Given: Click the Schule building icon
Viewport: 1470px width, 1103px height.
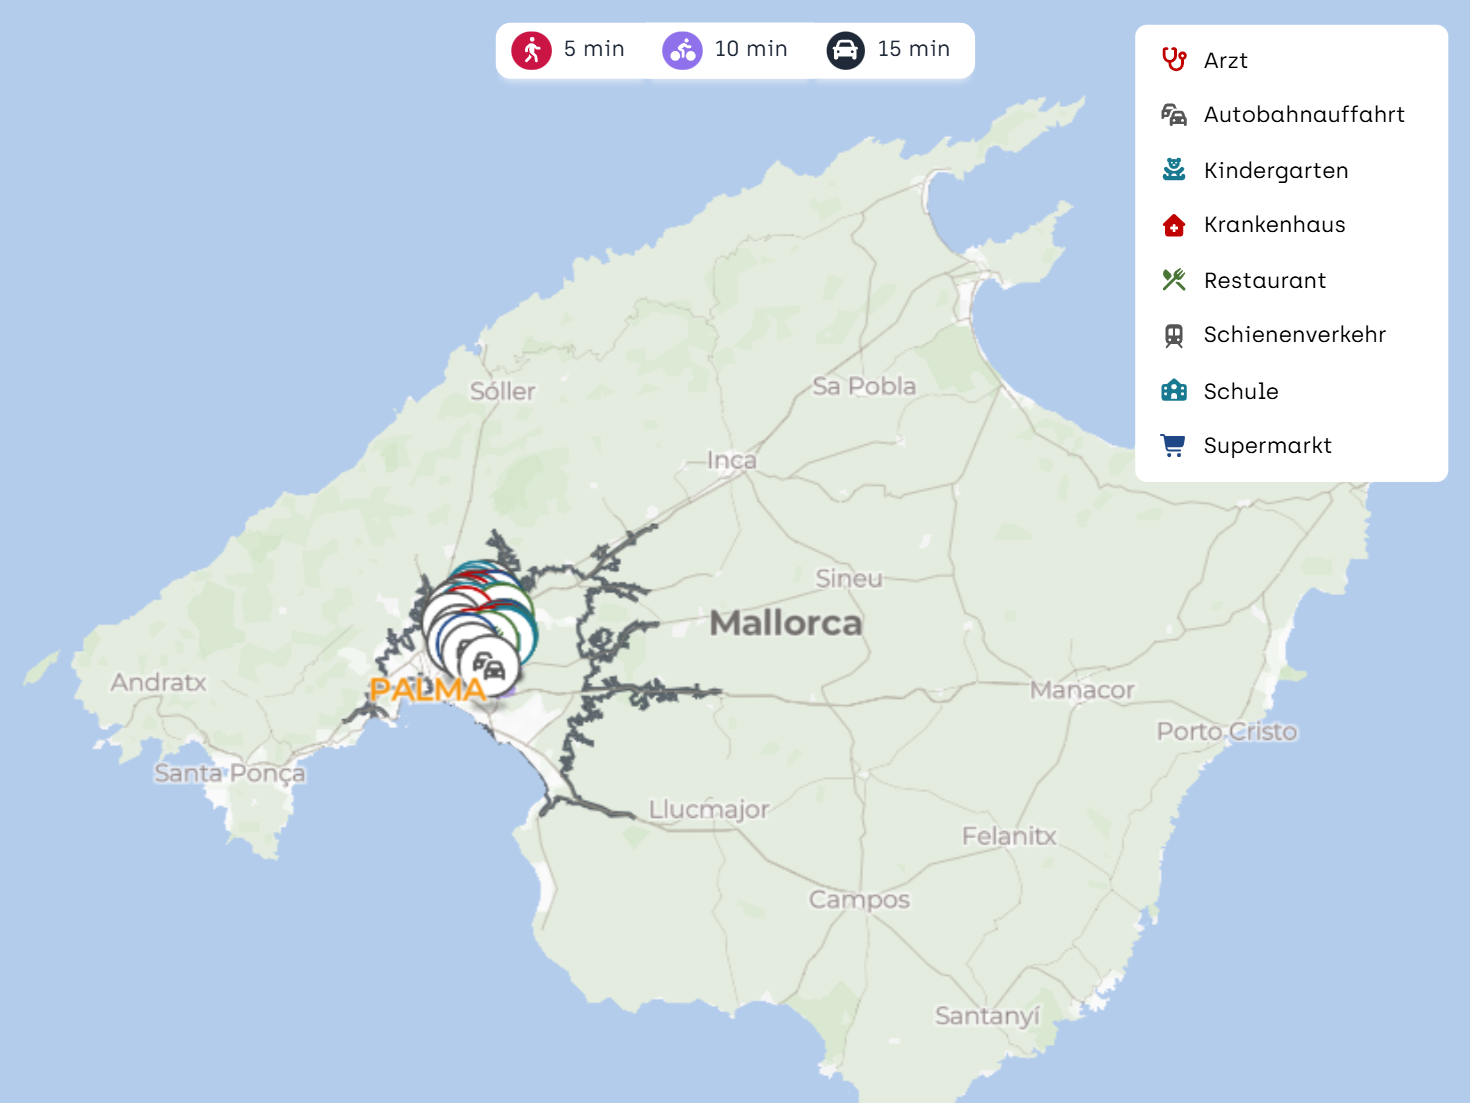Looking at the screenshot, I should (x=1174, y=391).
